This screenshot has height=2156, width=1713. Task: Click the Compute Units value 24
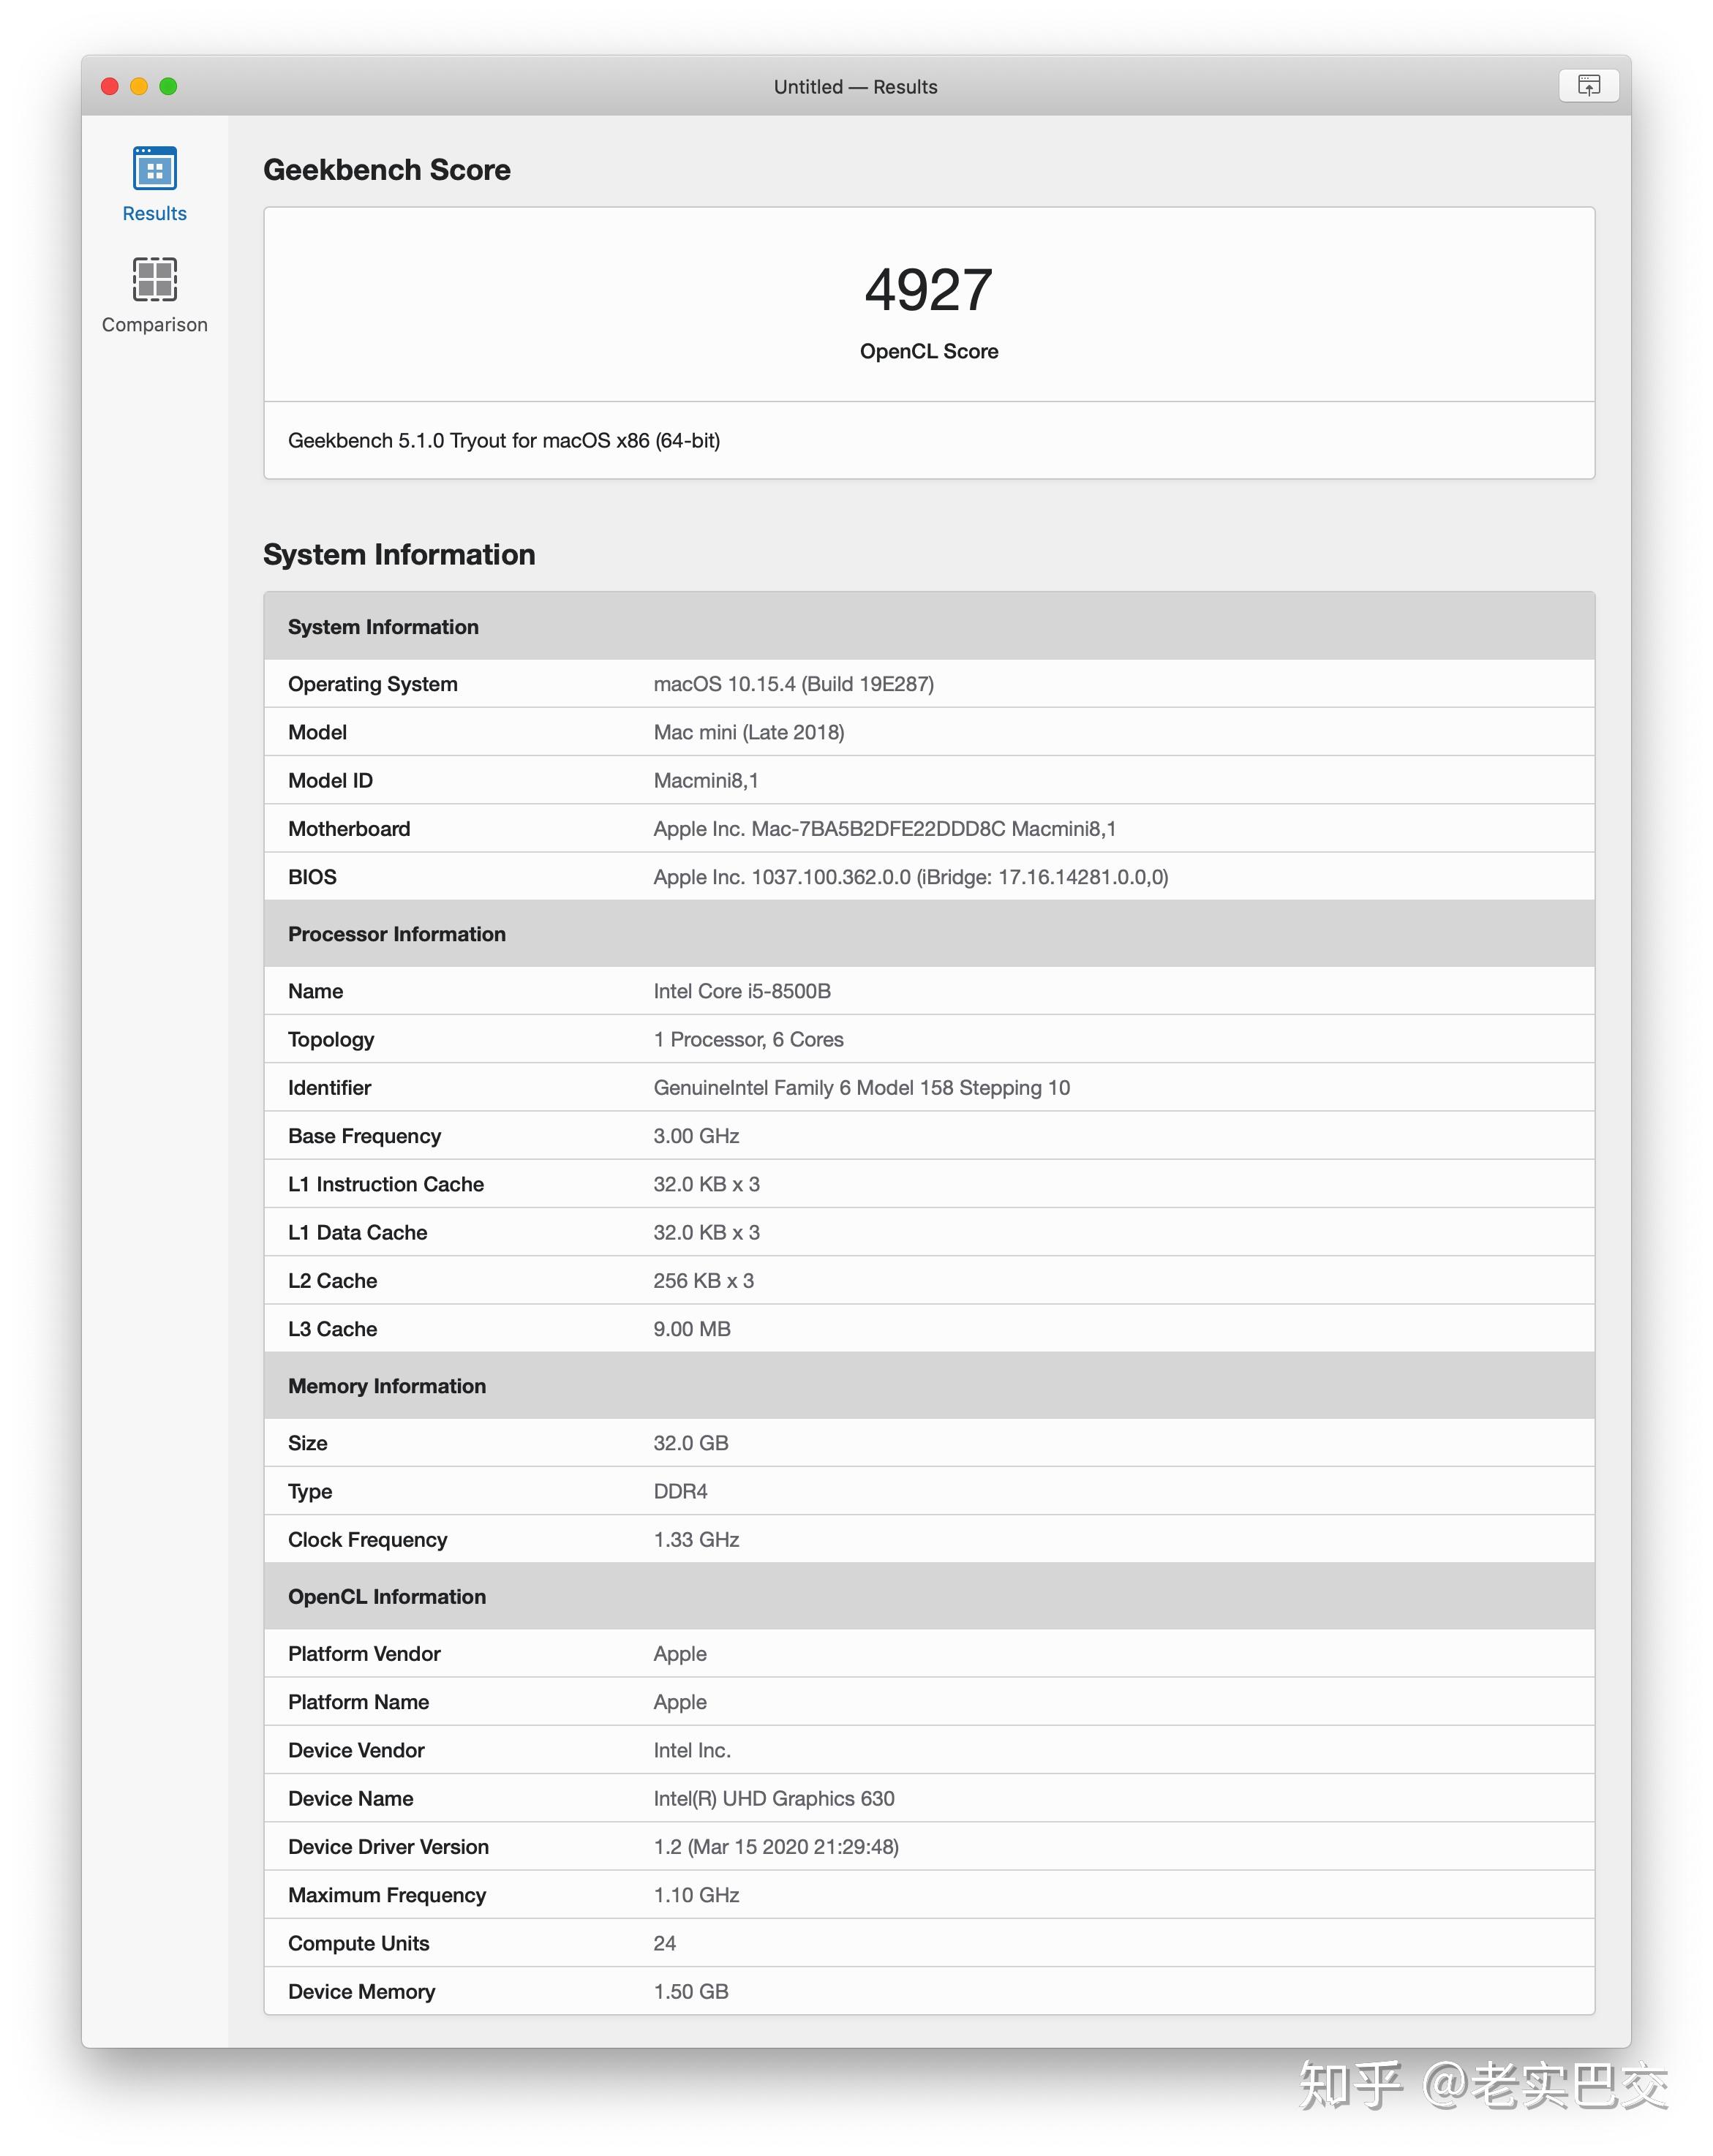coord(664,1943)
